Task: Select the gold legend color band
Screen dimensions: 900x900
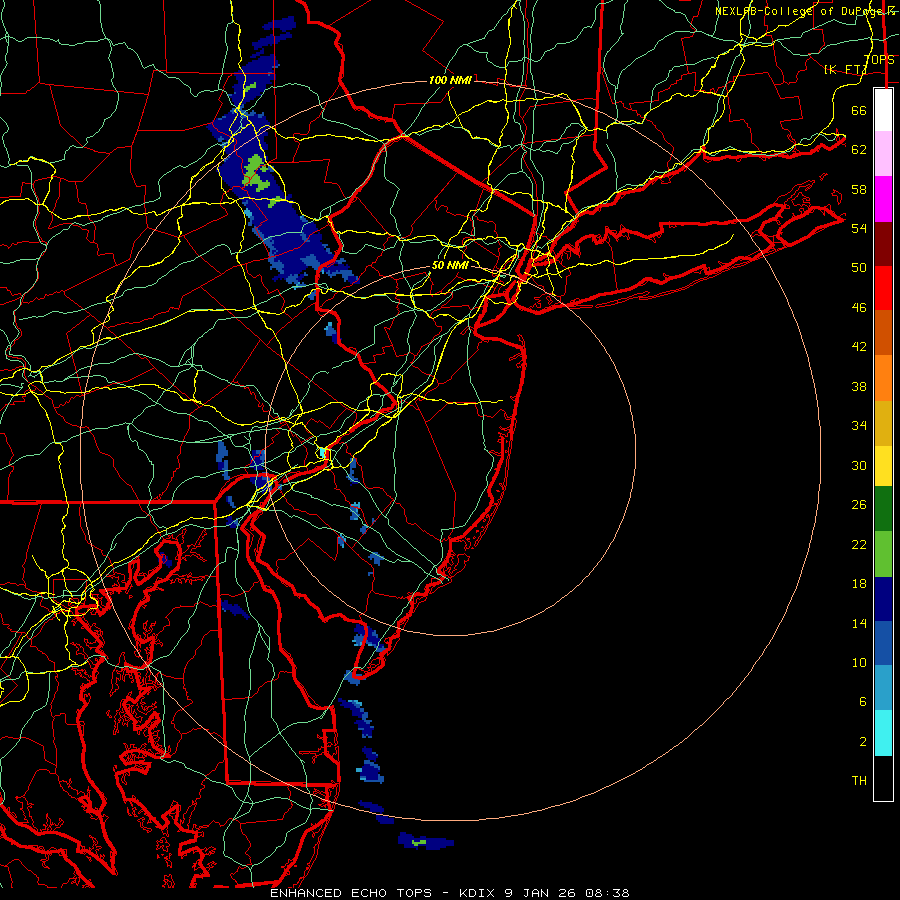Action: [x=883, y=423]
